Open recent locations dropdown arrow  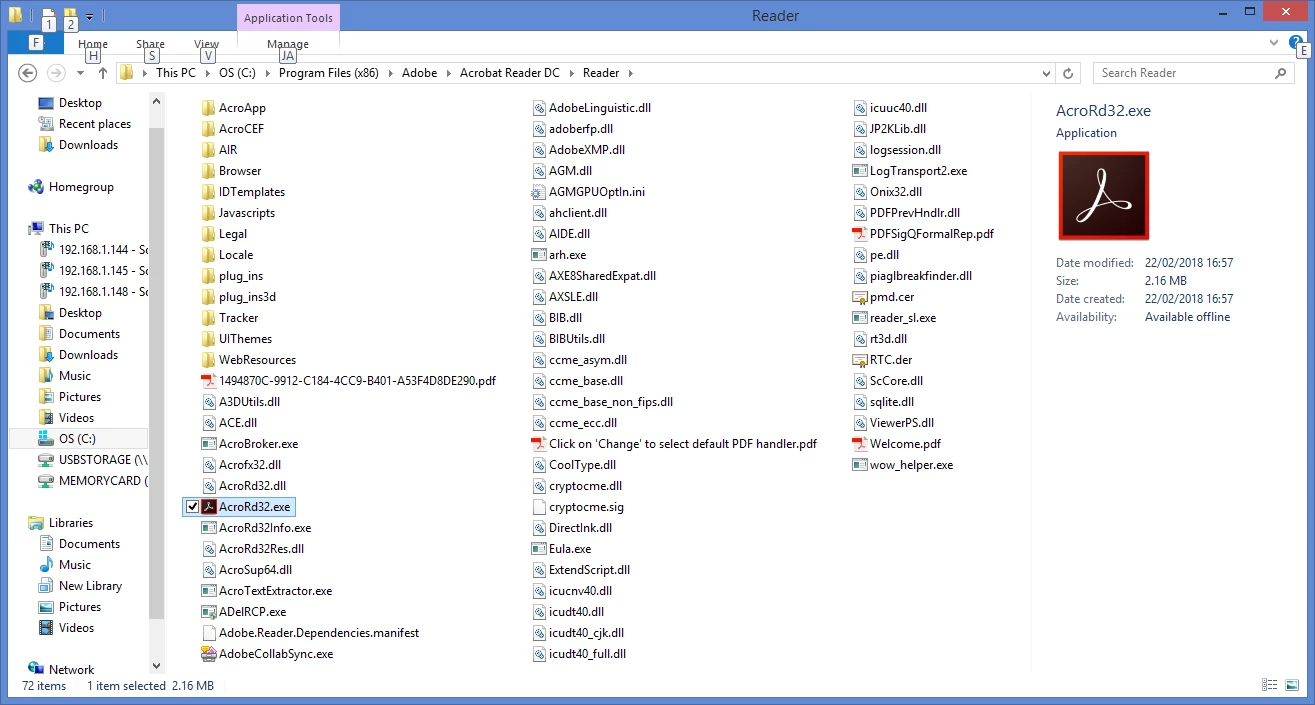pos(80,73)
